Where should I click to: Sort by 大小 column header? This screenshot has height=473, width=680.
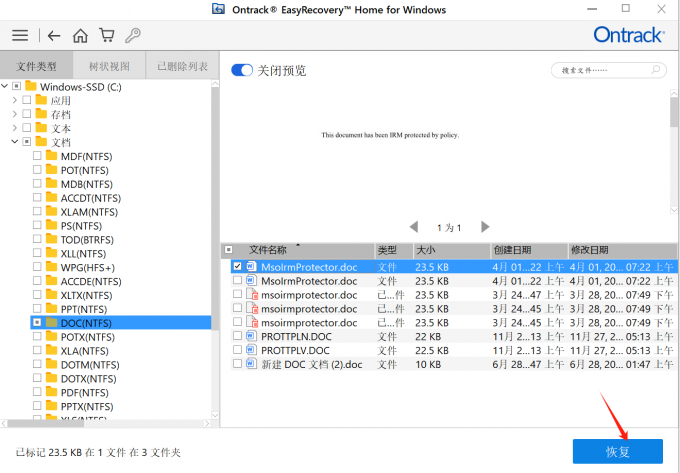click(426, 250)
